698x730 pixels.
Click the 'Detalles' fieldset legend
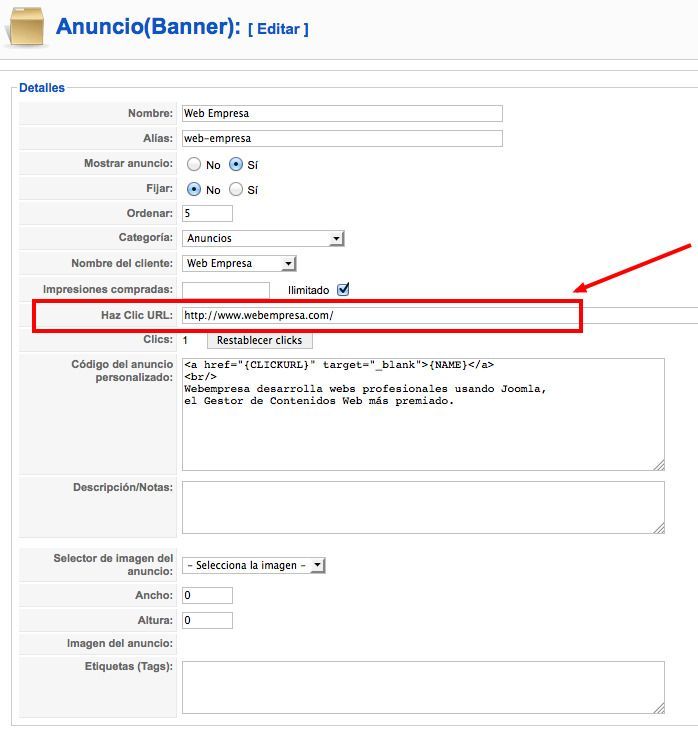[42, 88]
